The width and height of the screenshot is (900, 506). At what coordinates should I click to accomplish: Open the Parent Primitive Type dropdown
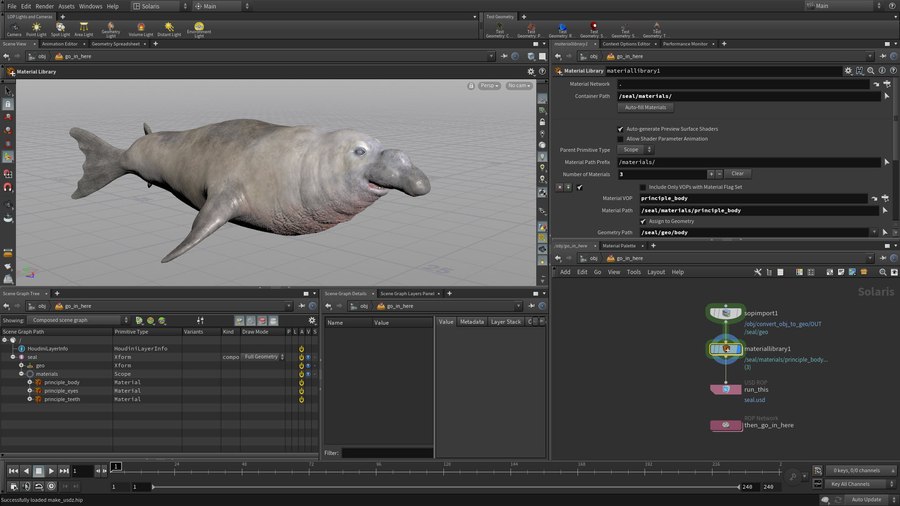point(634,150)
